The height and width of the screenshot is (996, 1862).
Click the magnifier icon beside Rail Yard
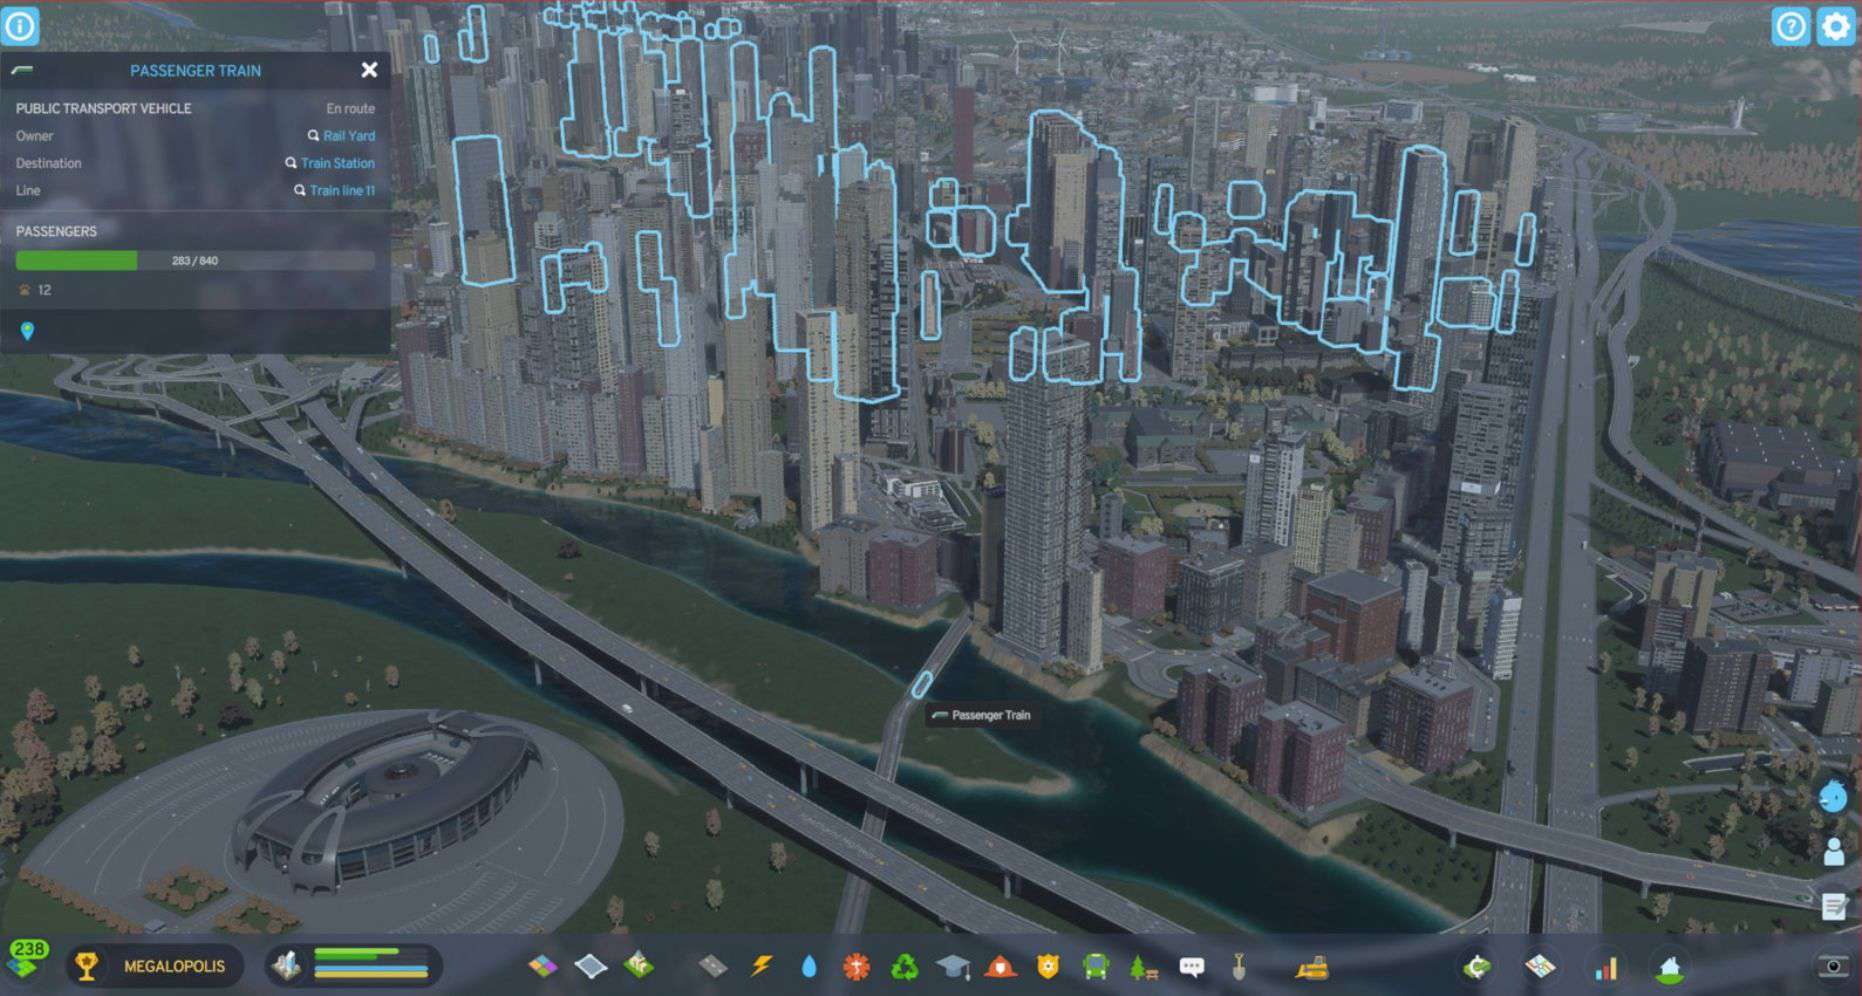point(314,136)
